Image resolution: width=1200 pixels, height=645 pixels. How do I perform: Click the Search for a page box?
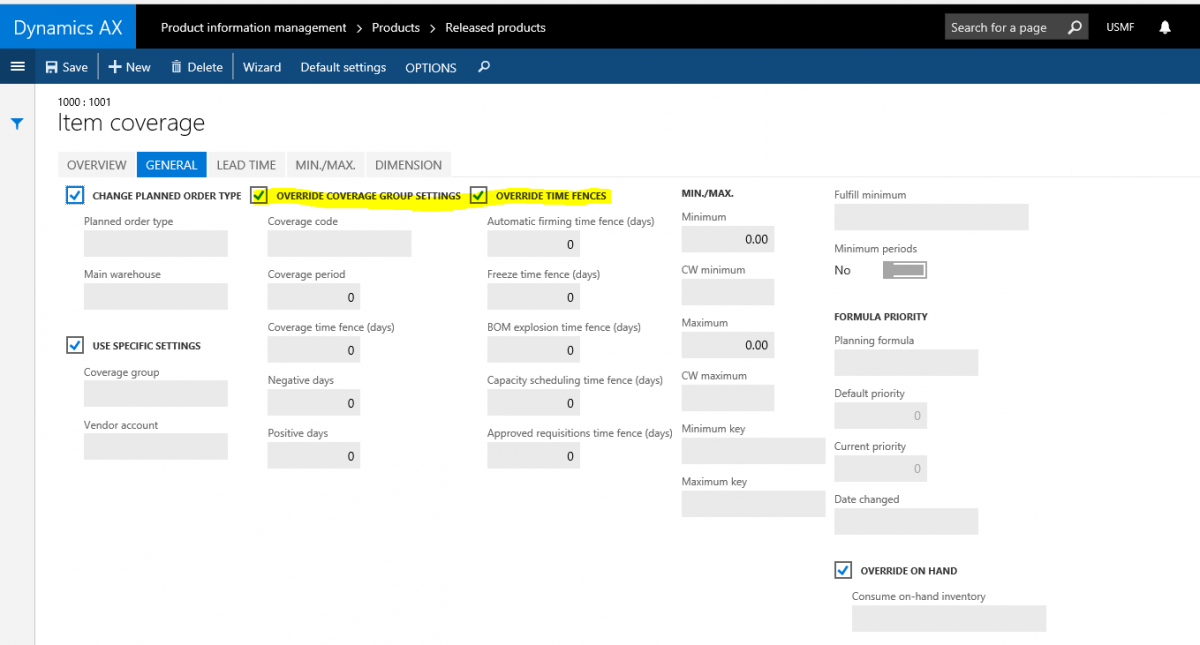1006,27
